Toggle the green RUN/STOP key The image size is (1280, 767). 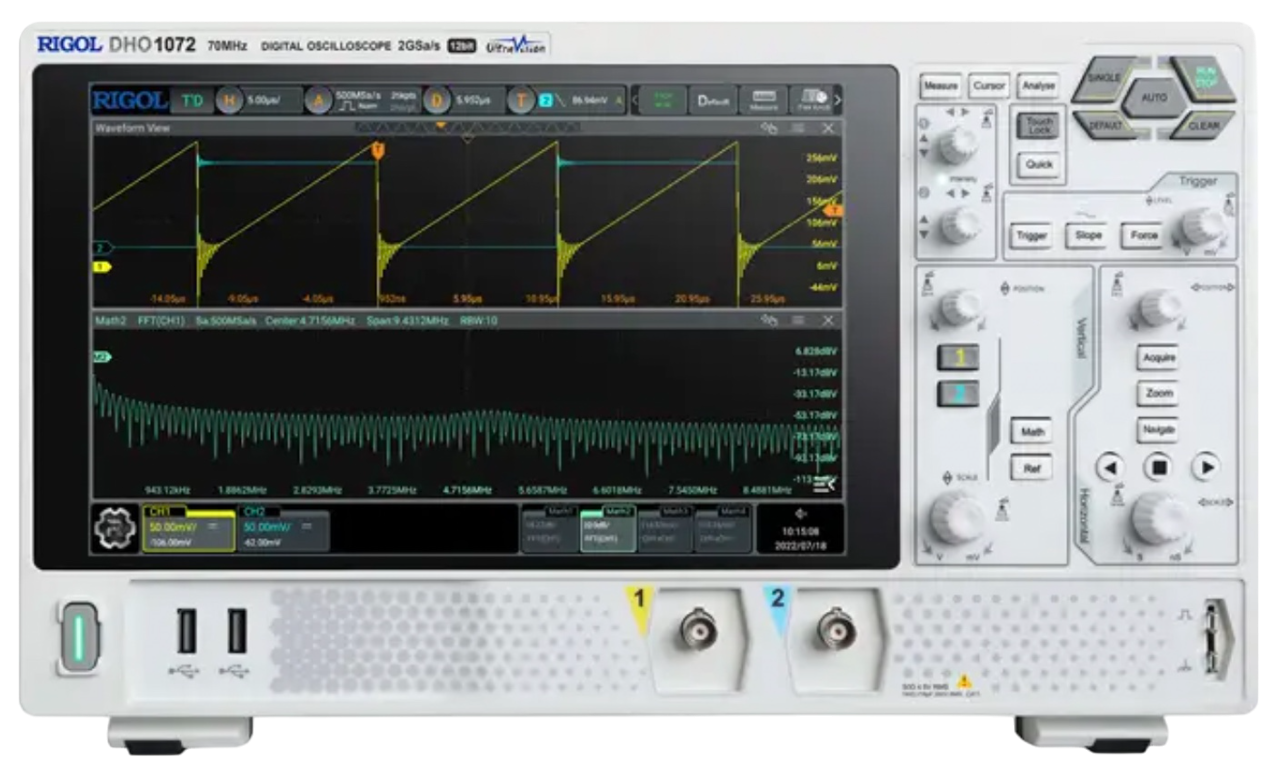[x=1203, y=79]
